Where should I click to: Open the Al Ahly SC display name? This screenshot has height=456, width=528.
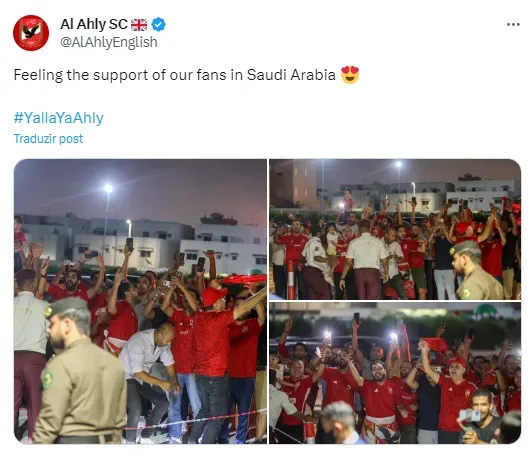click(94, 24)
